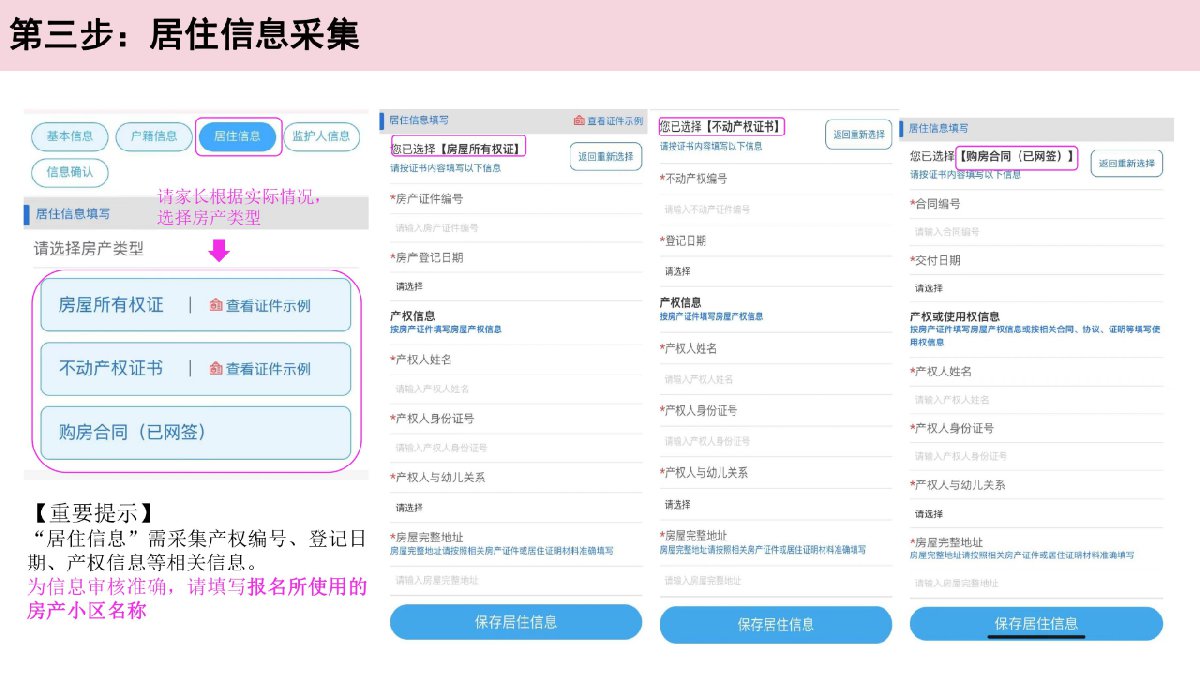Click the 不动产权编号 input field
The image size is (1200, 675).
coord(775,209)
